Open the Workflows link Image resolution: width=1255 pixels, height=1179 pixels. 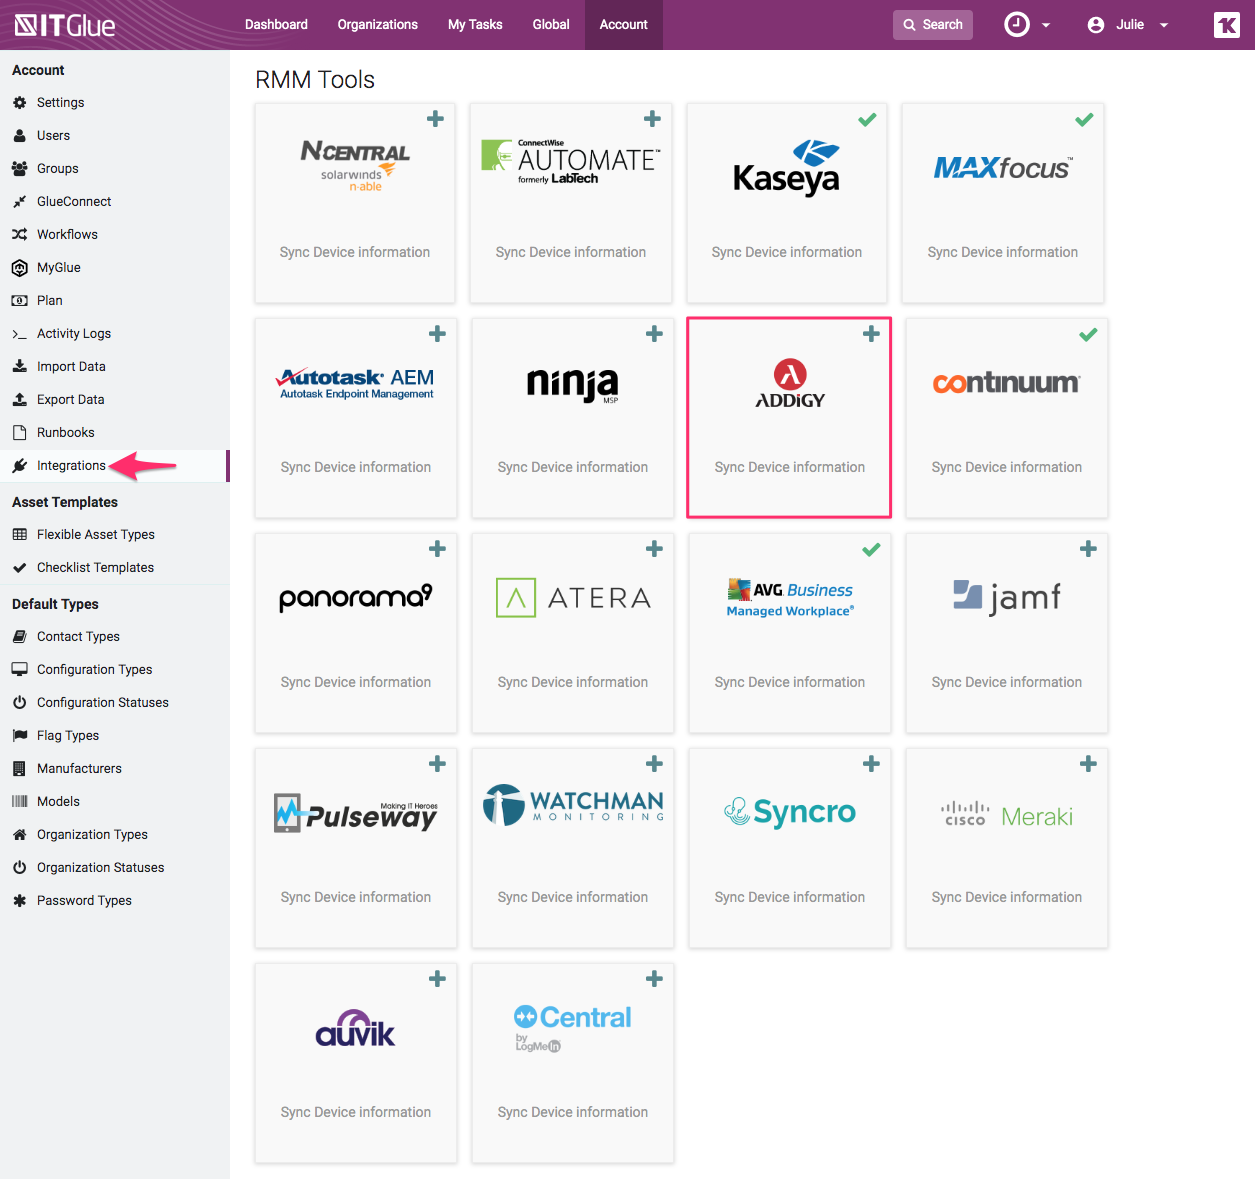67,235
